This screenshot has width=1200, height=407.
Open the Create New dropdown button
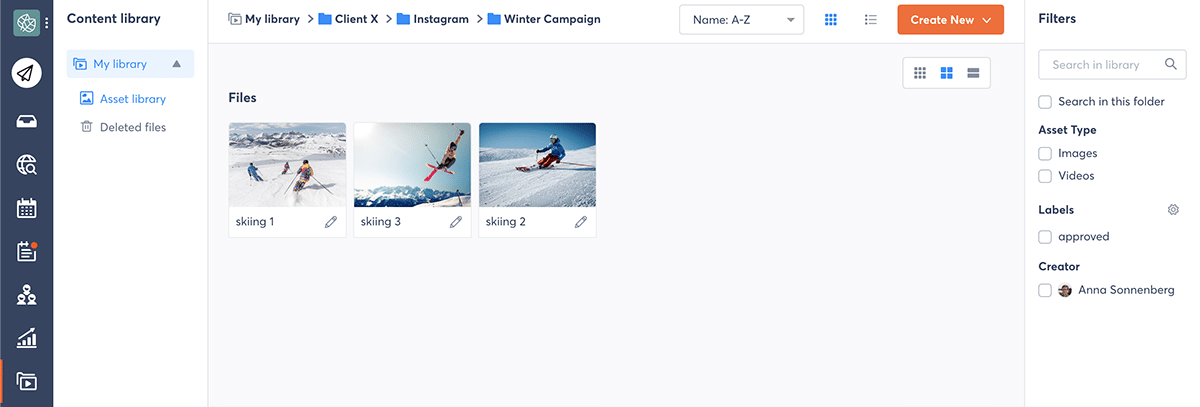point(950,20)
